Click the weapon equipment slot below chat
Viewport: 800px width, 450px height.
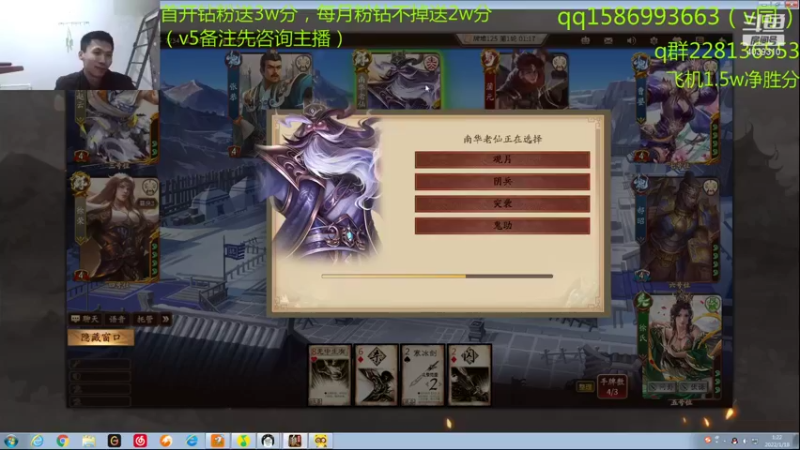[100, 363]
